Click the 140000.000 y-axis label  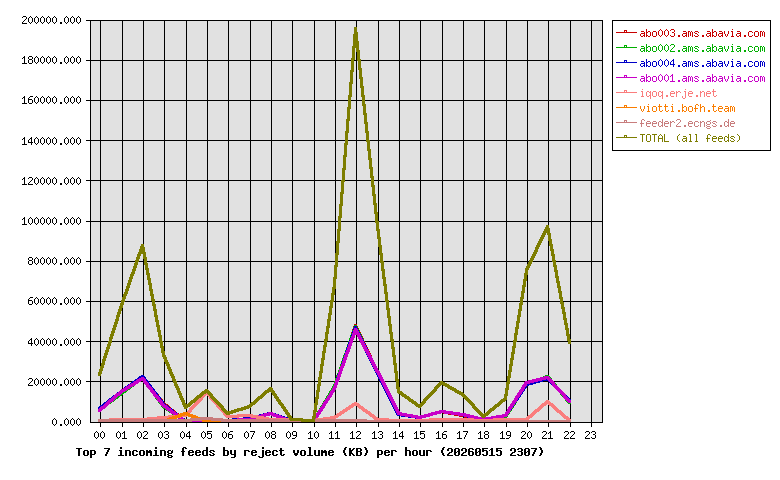pyautogui.click(x=51, y=141)
